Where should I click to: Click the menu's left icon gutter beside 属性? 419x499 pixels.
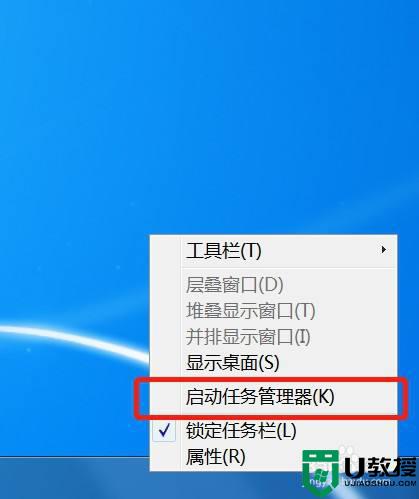click(165, 457)
